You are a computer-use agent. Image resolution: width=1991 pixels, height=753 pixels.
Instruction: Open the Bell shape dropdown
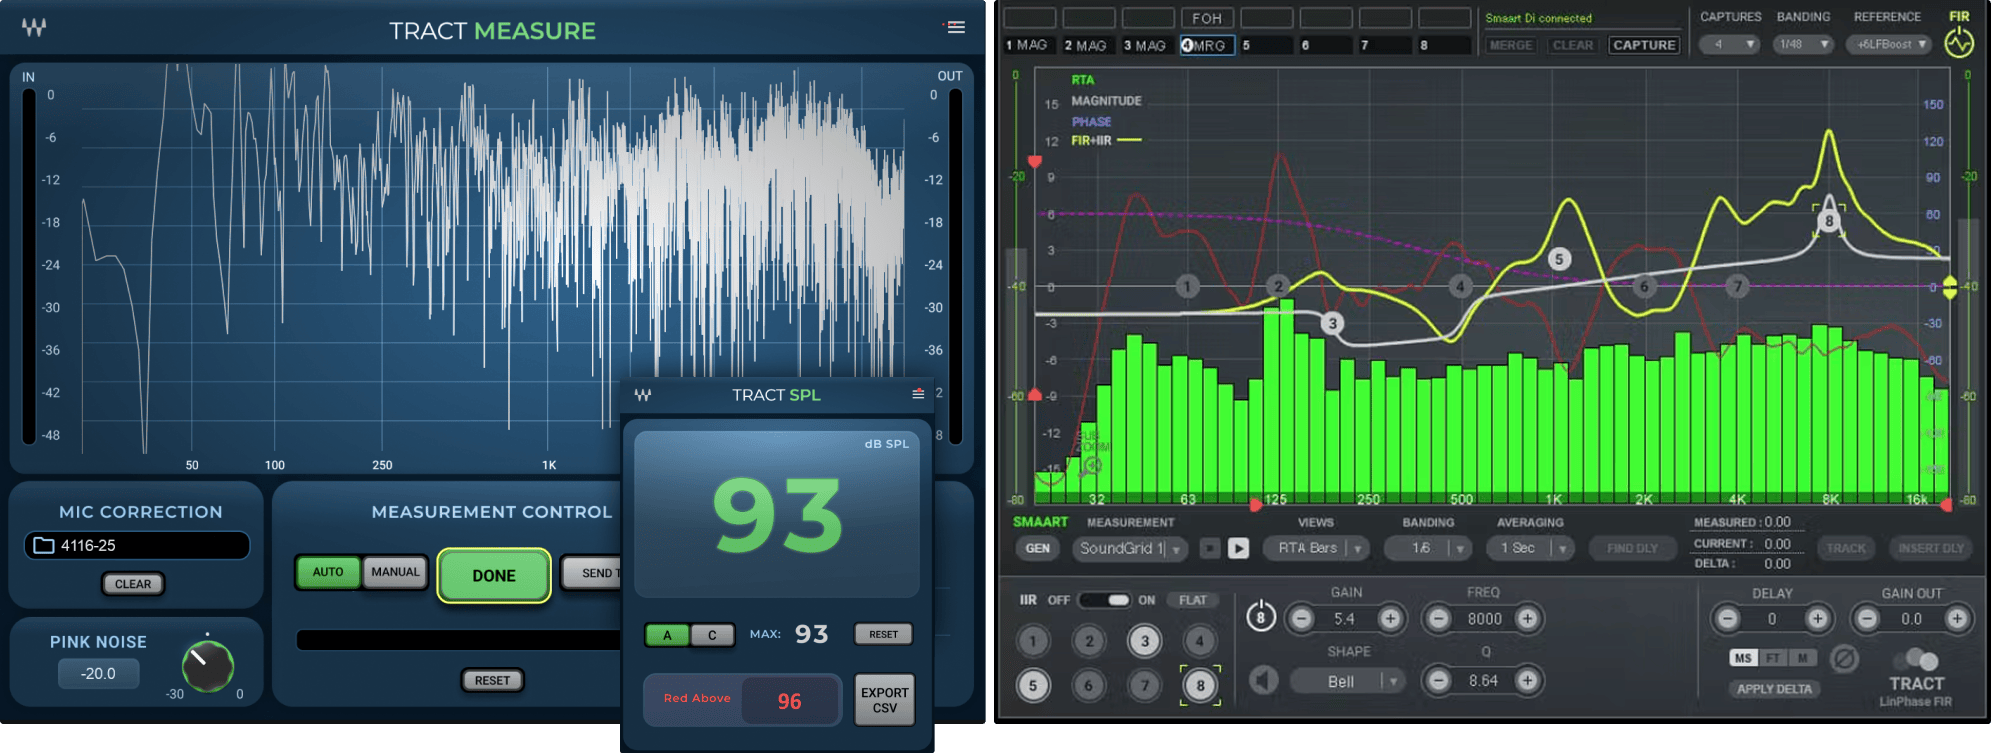1348,681
